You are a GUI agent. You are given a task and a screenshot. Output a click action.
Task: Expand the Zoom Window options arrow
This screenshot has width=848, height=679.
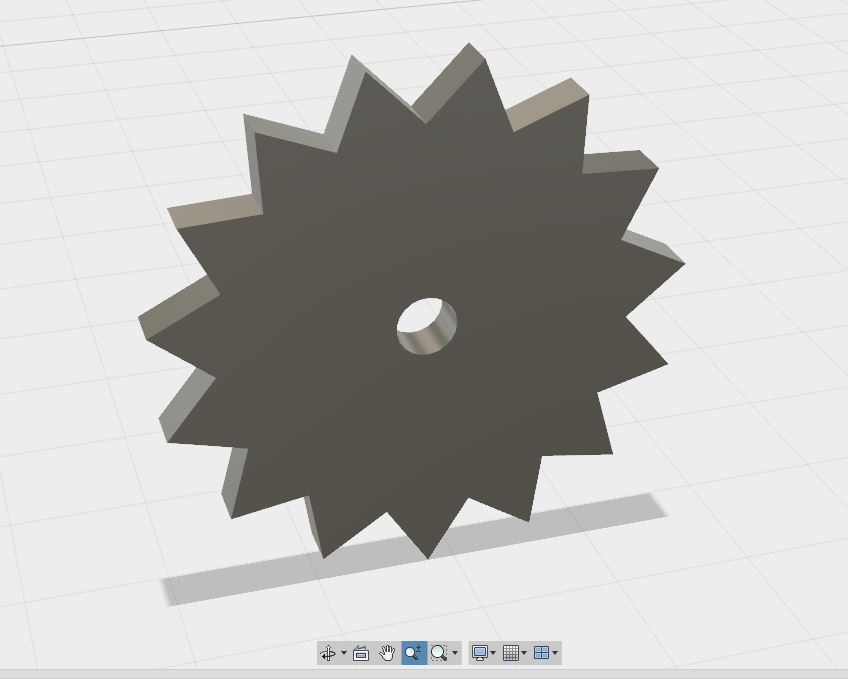click(x=455, y=653)
